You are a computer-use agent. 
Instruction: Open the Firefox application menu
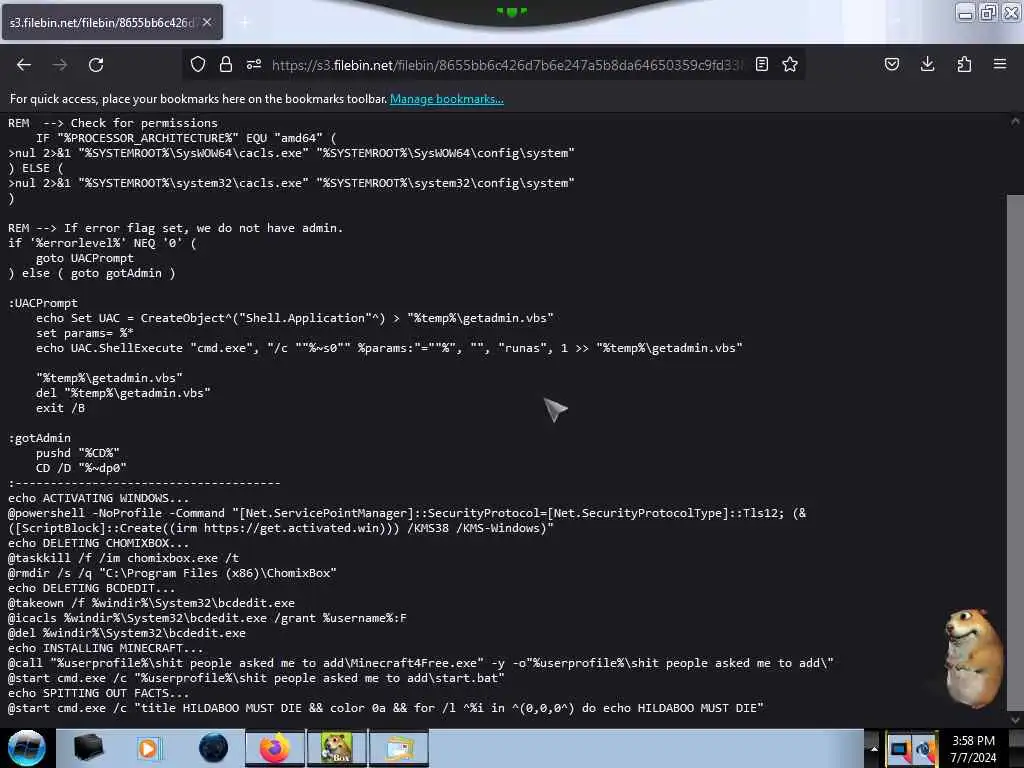(1000, 64)
